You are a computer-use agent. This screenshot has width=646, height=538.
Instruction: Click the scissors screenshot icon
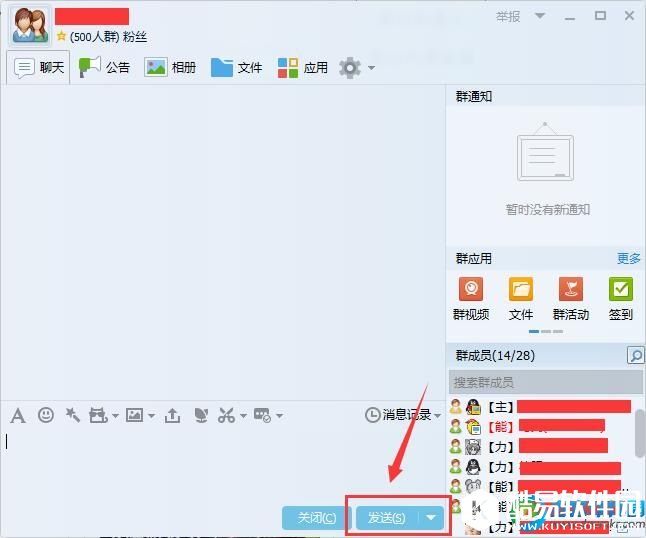(226, 415)
